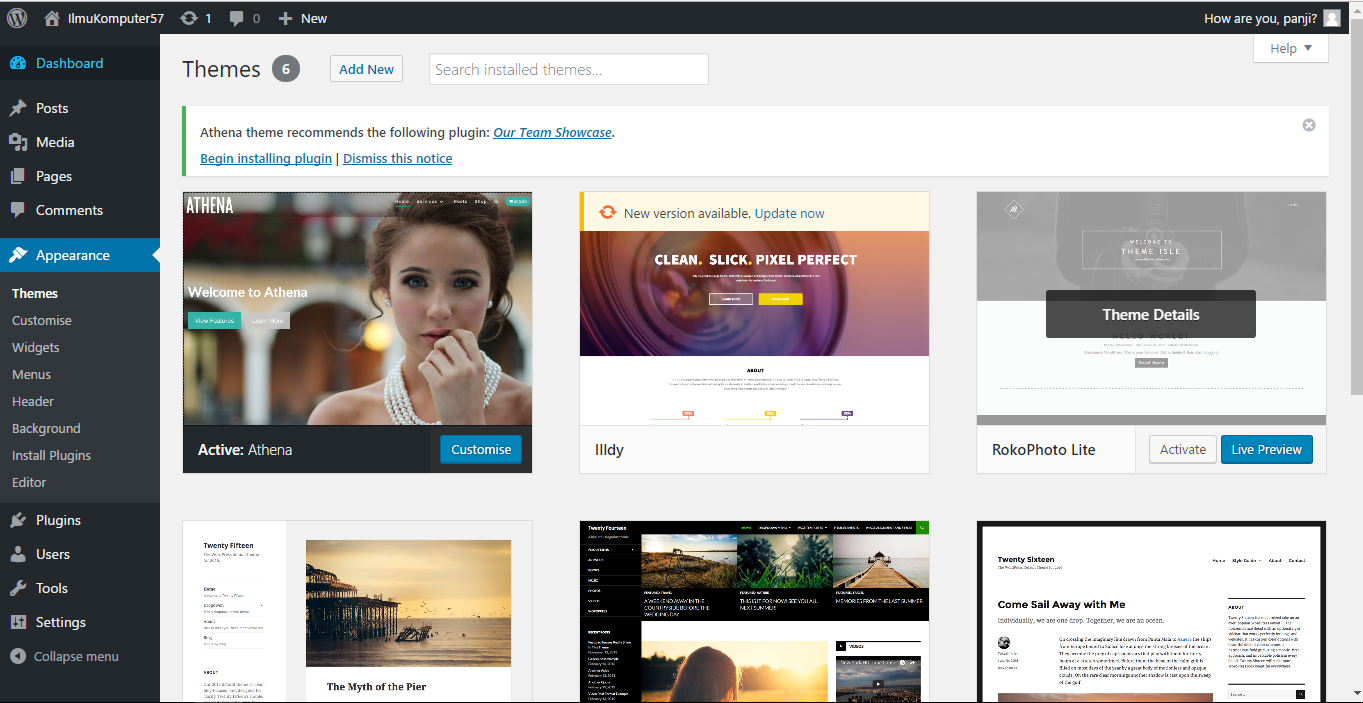
Task: Click the New text in admin bar
Action: (x=314, y=18)
